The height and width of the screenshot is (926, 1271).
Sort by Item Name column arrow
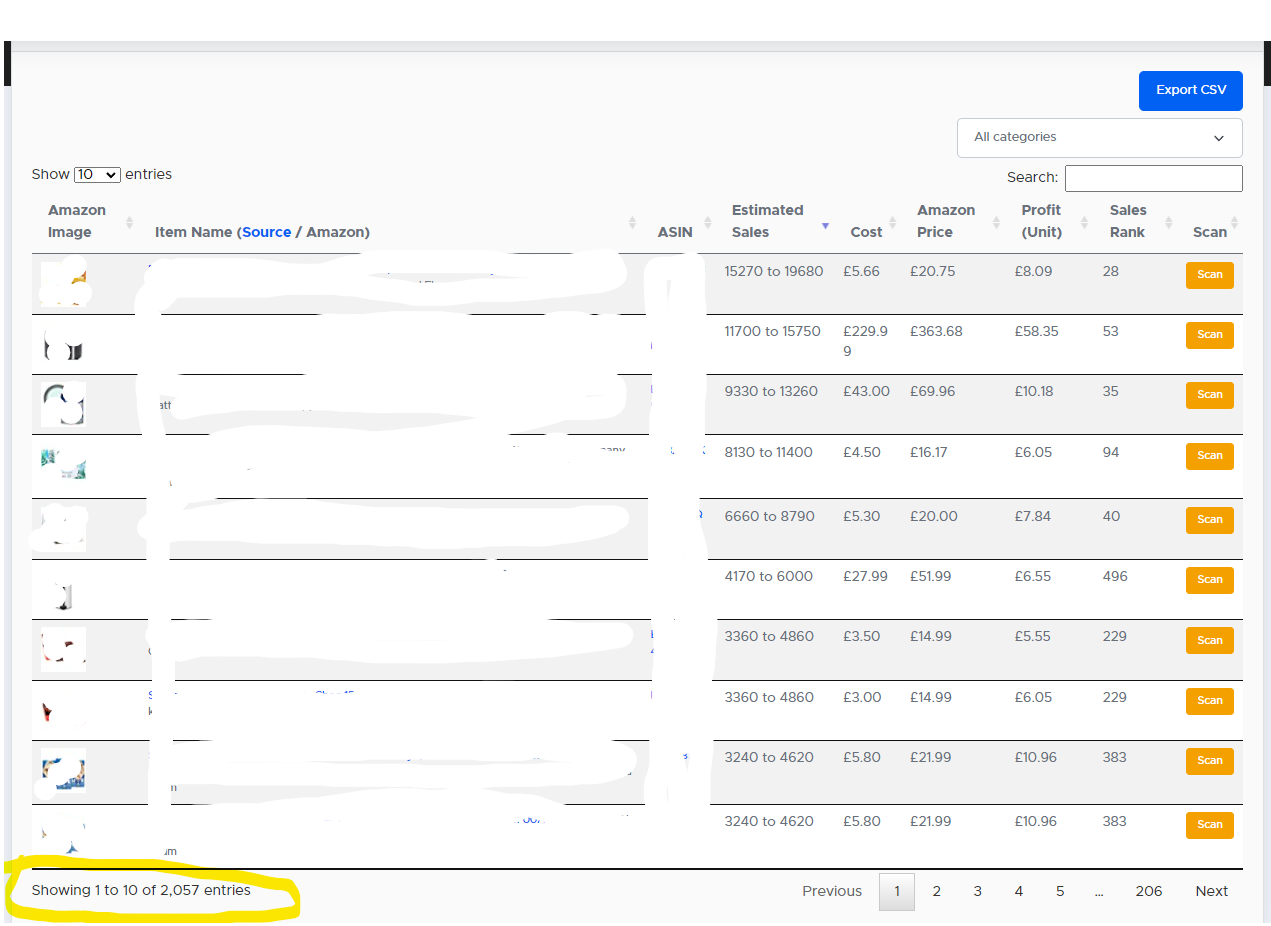[x=632, y=223]
